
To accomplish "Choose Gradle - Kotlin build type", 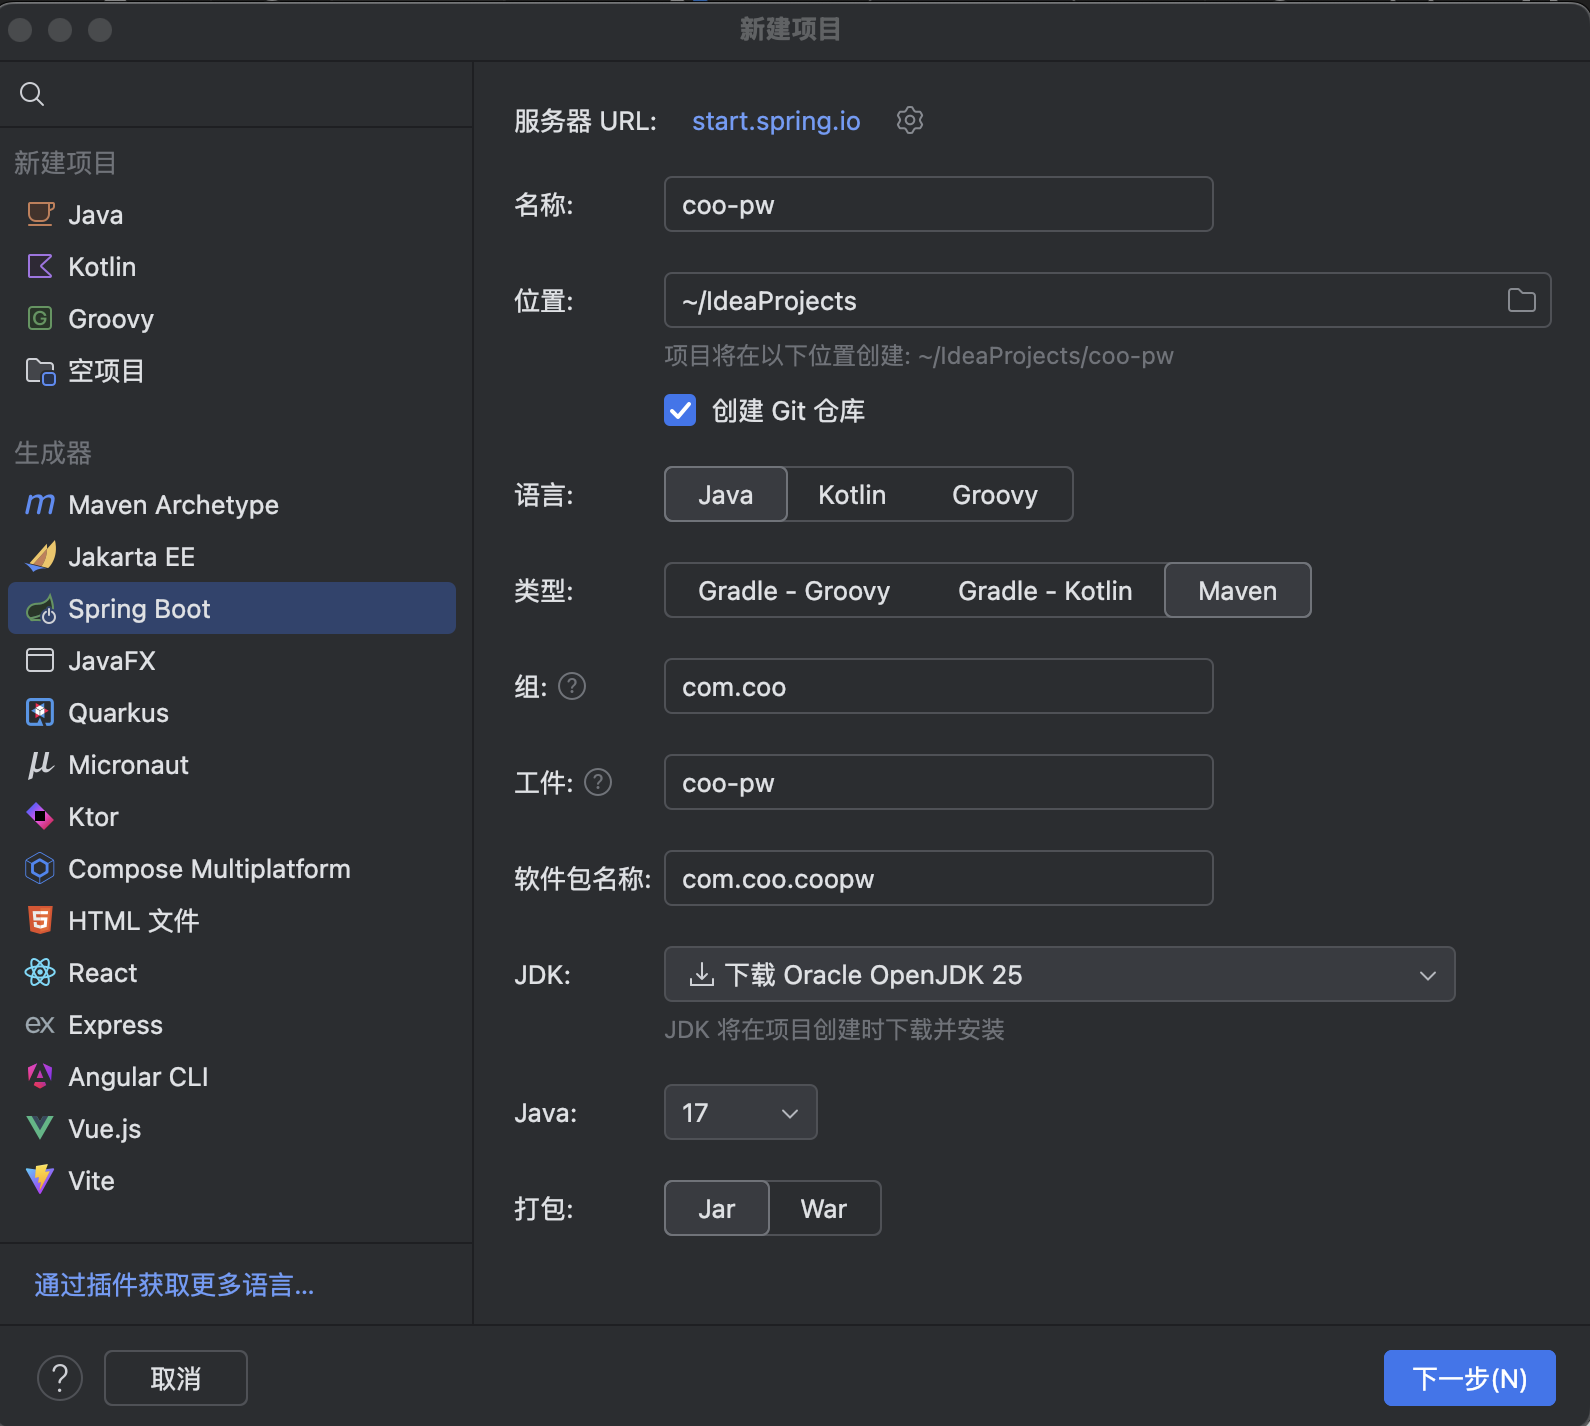I will 1045,590.
